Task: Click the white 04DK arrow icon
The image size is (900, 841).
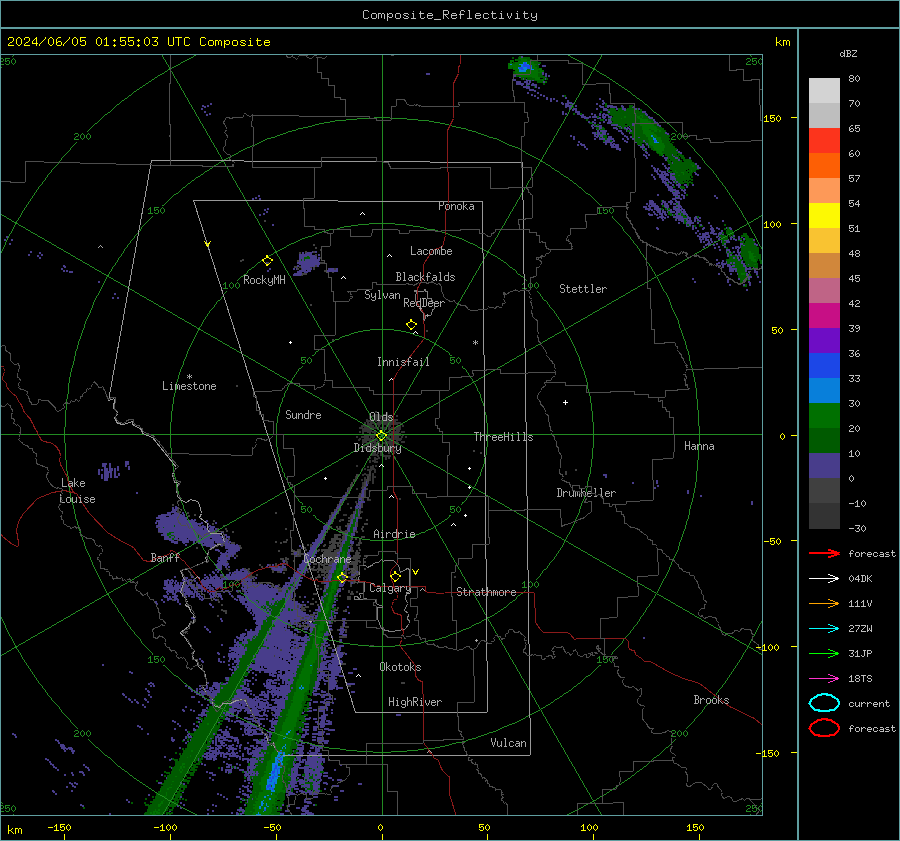Action: coord(824,579)
